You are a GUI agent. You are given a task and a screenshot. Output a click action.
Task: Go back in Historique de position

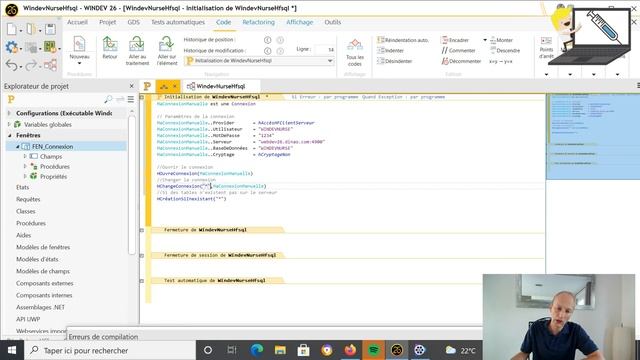coord(267,40)
